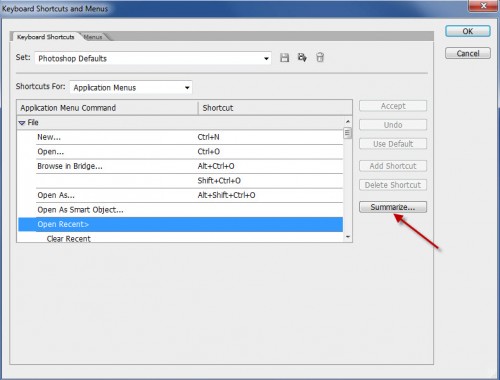This screenshot has height=380, width=500.
Task: Click the Use Default button
Action: click(x=393, y=144)
